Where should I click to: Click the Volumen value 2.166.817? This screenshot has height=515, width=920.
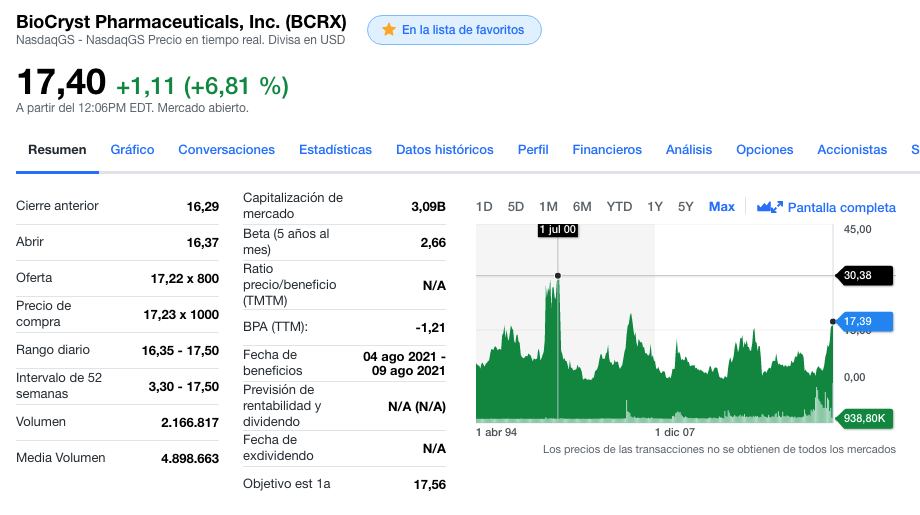pyautogui.click(x=190, y=422)
